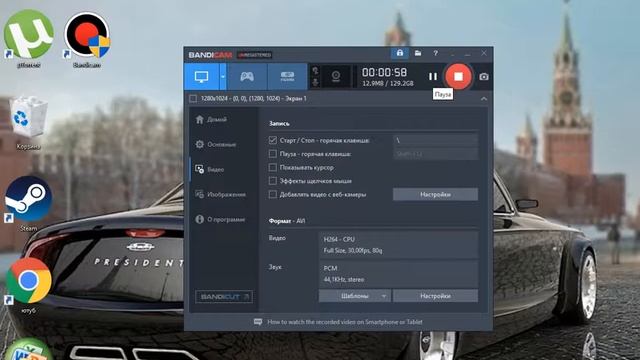The image size is (640, 360).
Task: Click the 00:00:58 recording timer
Action: pyautogui.click(x=384, y=72)
